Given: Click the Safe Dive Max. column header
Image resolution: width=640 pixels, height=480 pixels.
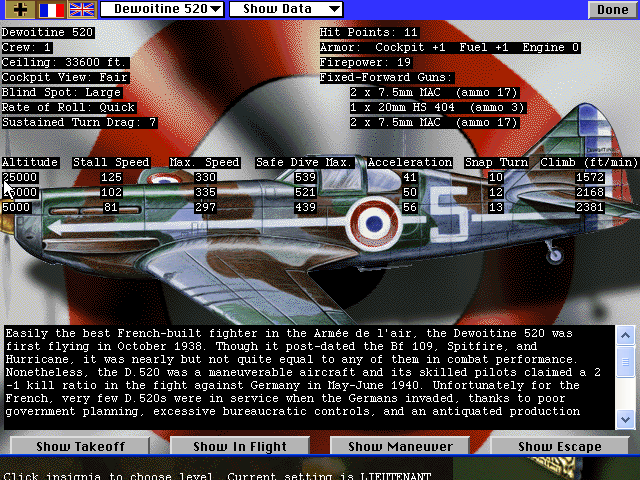Looking at the screenshot, I should 304,162.
